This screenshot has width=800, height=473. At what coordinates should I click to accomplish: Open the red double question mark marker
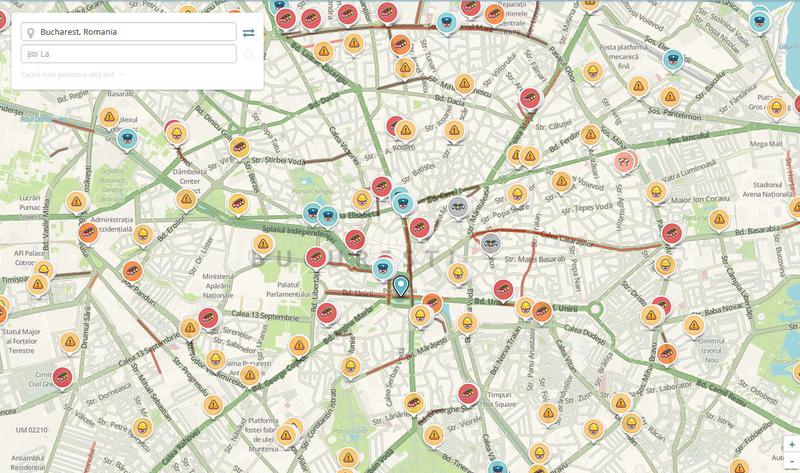(x=626, y=160)
